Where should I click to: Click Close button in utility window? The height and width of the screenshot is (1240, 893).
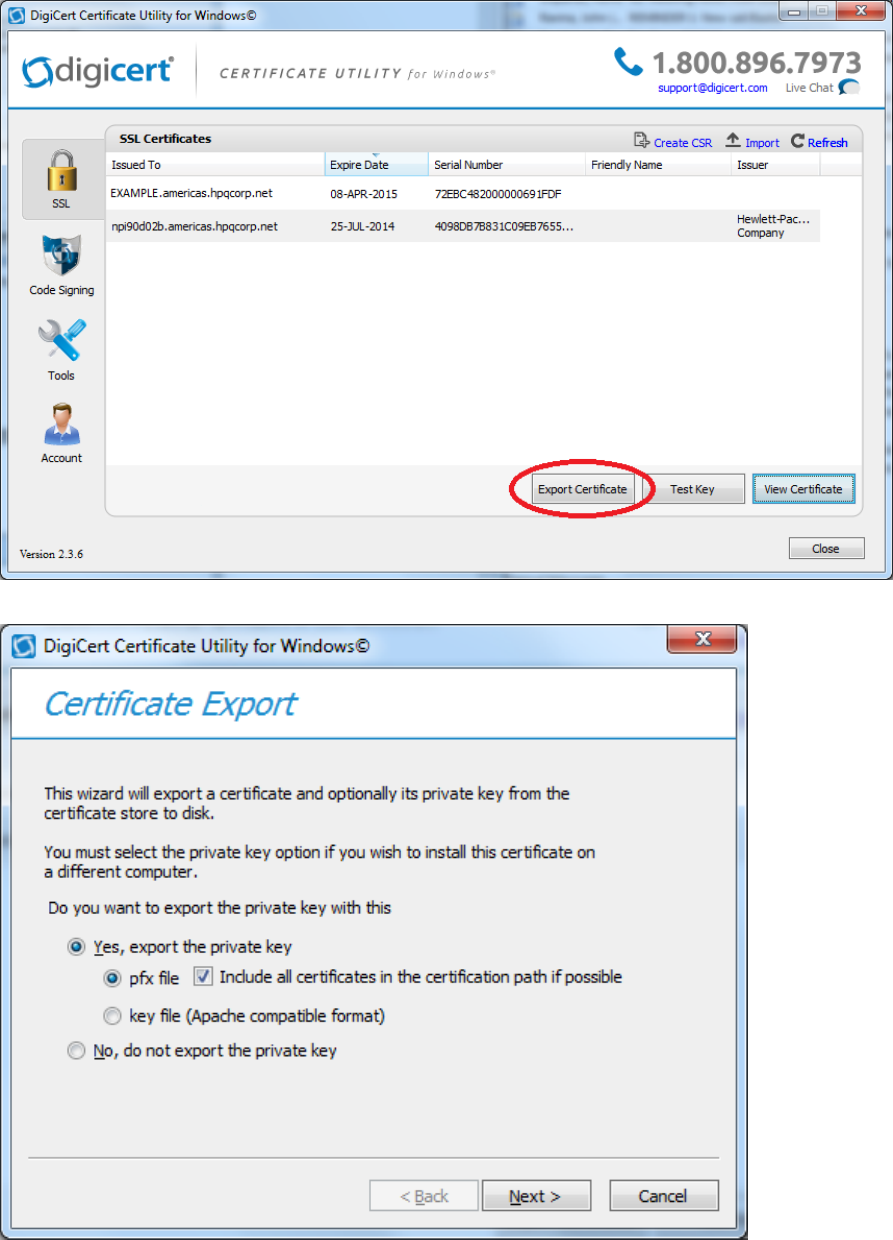pos(826,549)
